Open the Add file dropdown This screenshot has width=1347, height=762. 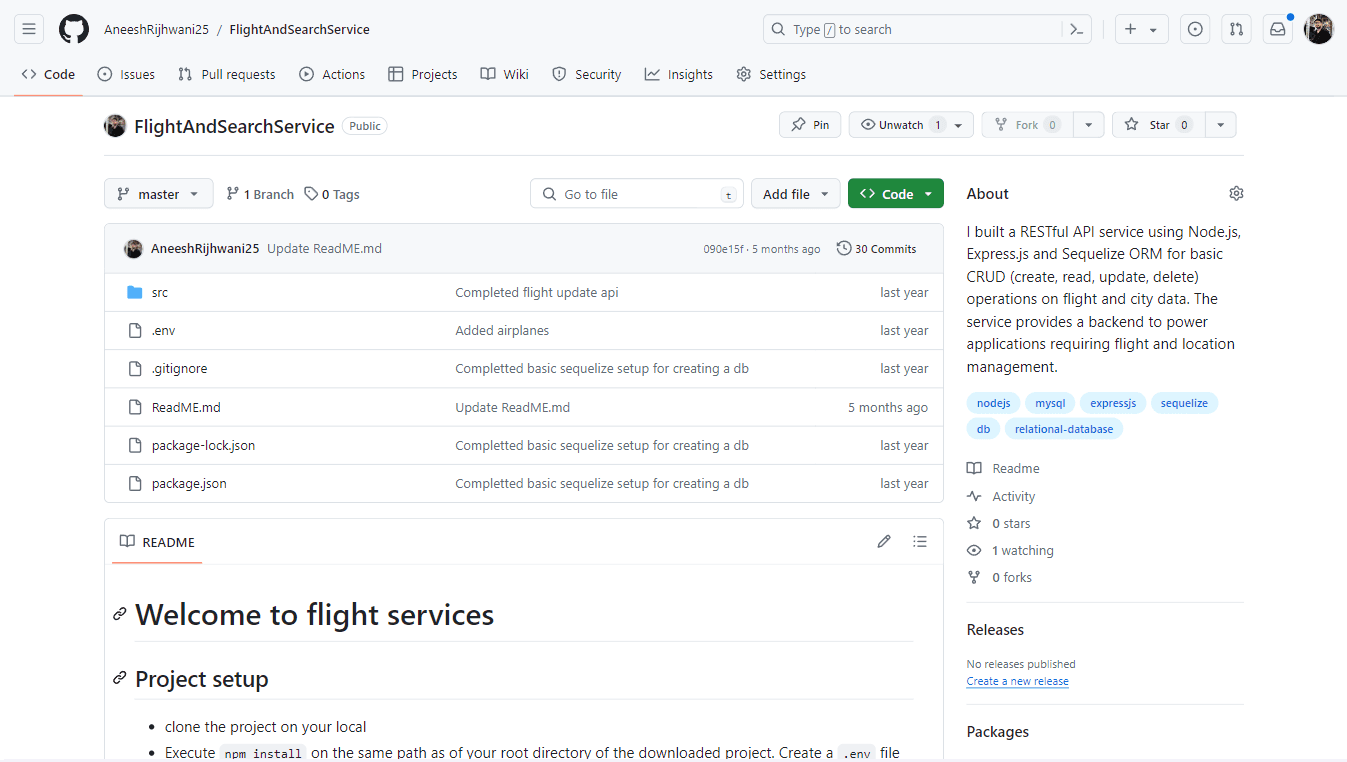coord(795,194)
